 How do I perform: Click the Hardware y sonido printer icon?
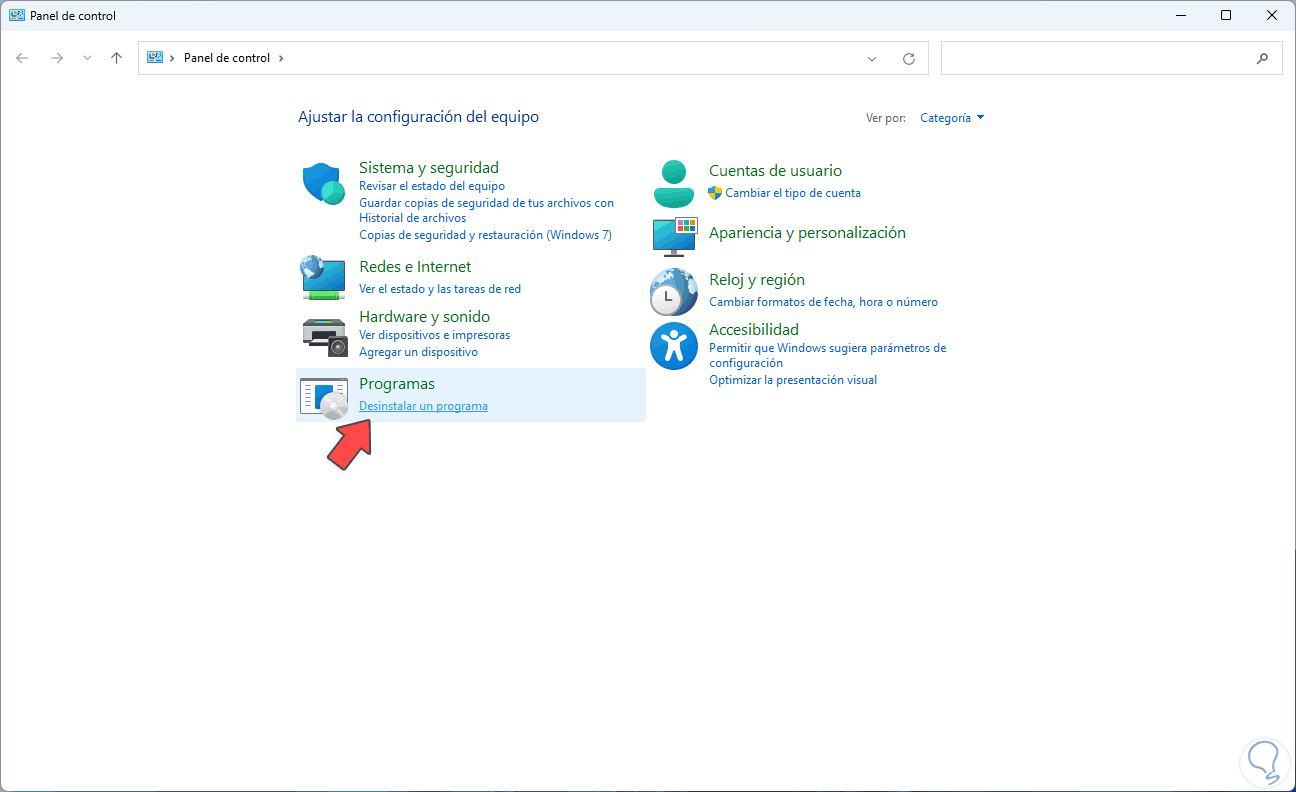pos(324,336)
